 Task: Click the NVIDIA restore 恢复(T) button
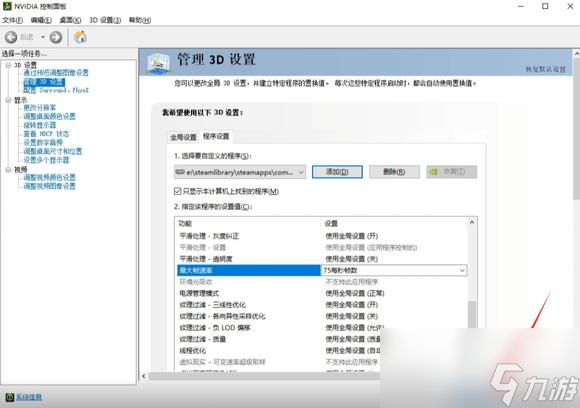pos(452,172)
